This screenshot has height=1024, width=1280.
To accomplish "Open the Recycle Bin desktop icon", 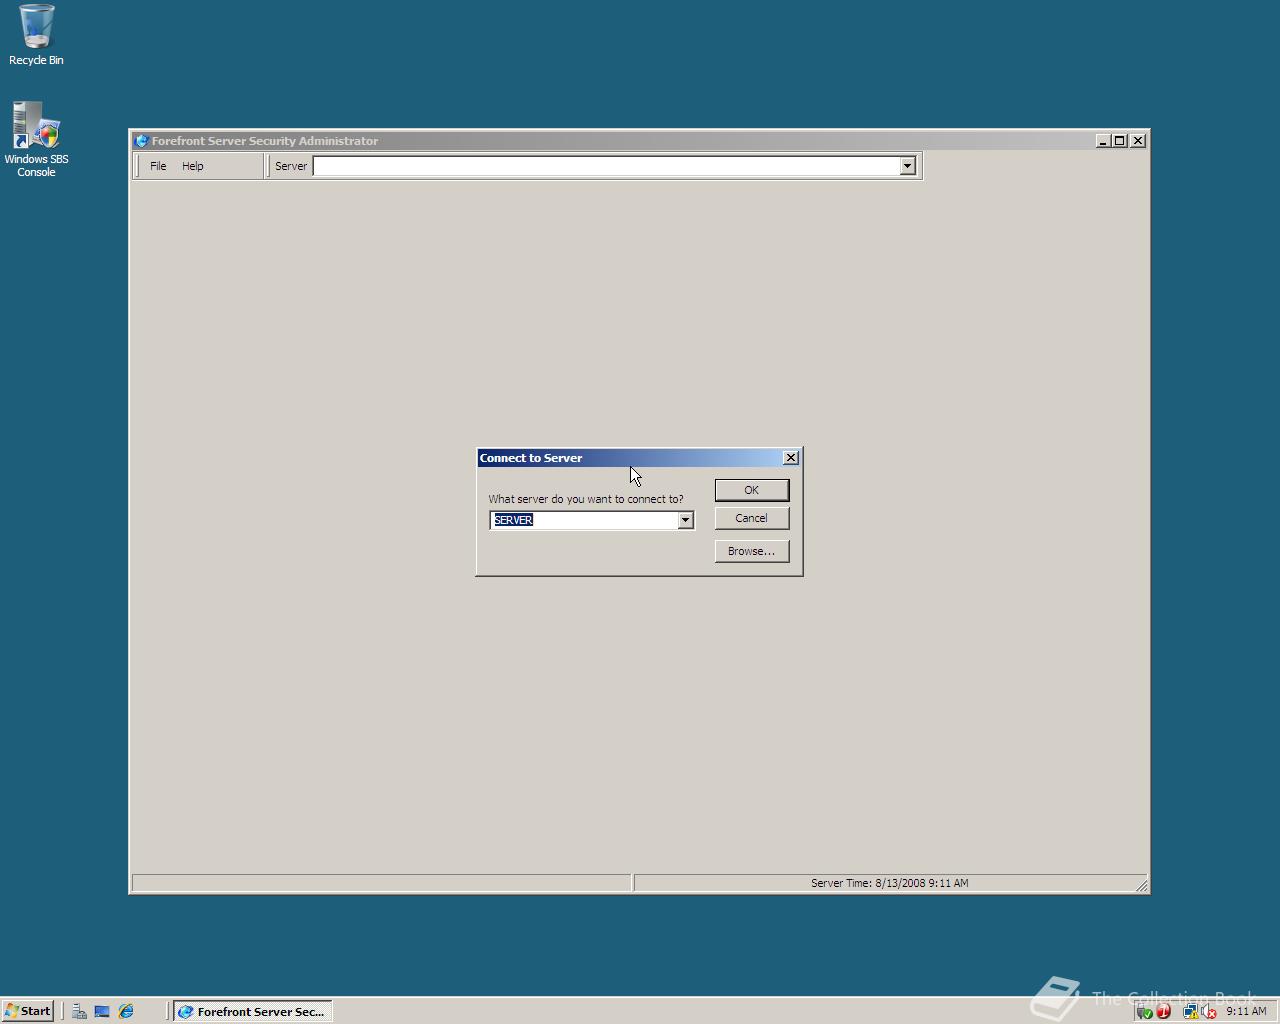I will 36,35.
